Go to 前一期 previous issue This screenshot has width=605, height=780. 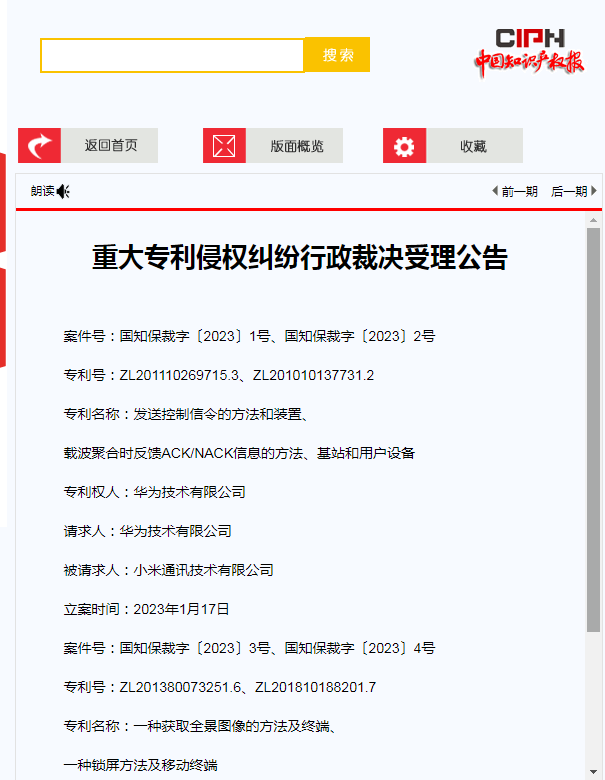click(x=519, y=192)
